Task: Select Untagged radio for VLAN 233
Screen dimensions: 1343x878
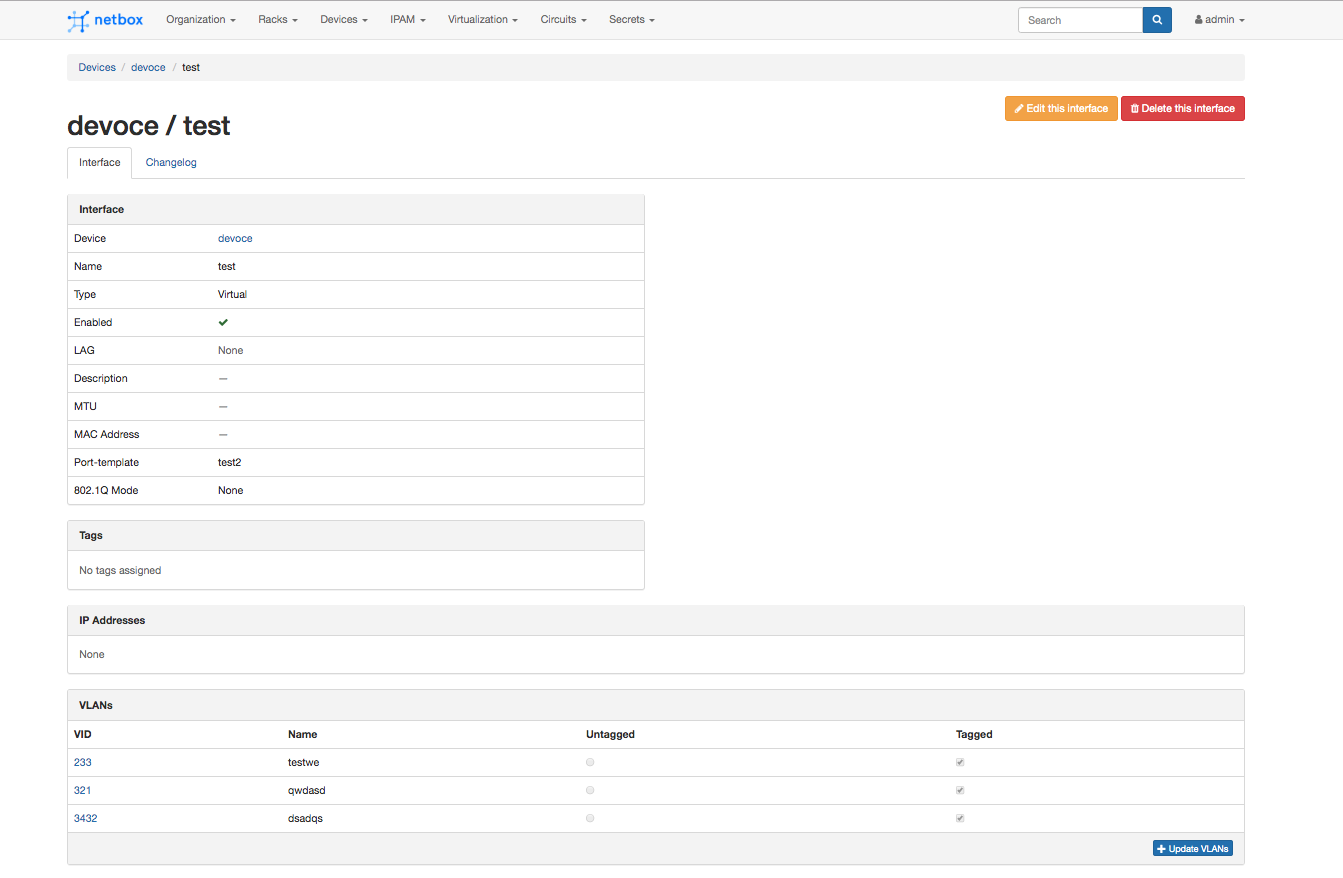Action: click(590, 762)
